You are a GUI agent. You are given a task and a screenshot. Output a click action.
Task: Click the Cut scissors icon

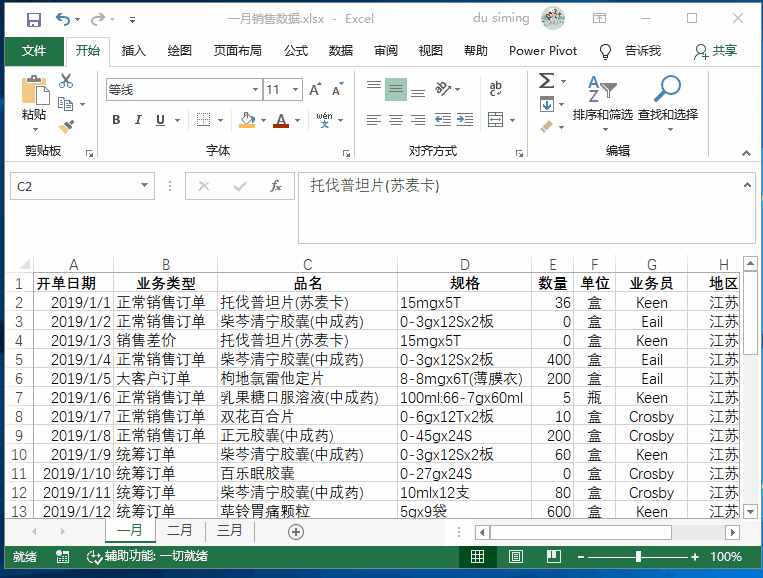pyautogui.click(x=66, y=82)
